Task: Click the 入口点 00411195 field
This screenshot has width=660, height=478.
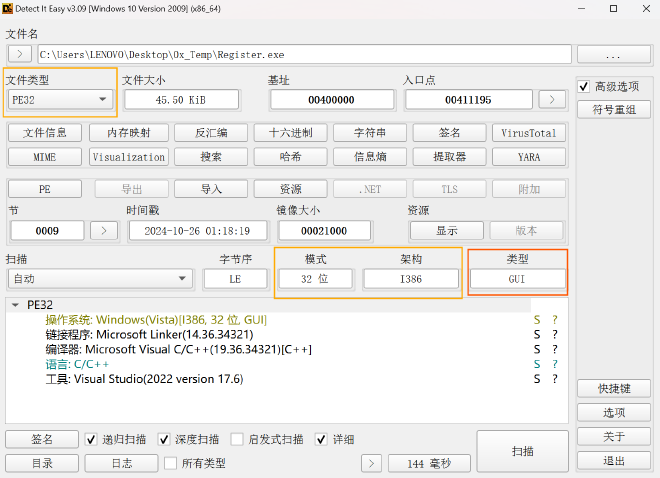Action: point(468,100)
